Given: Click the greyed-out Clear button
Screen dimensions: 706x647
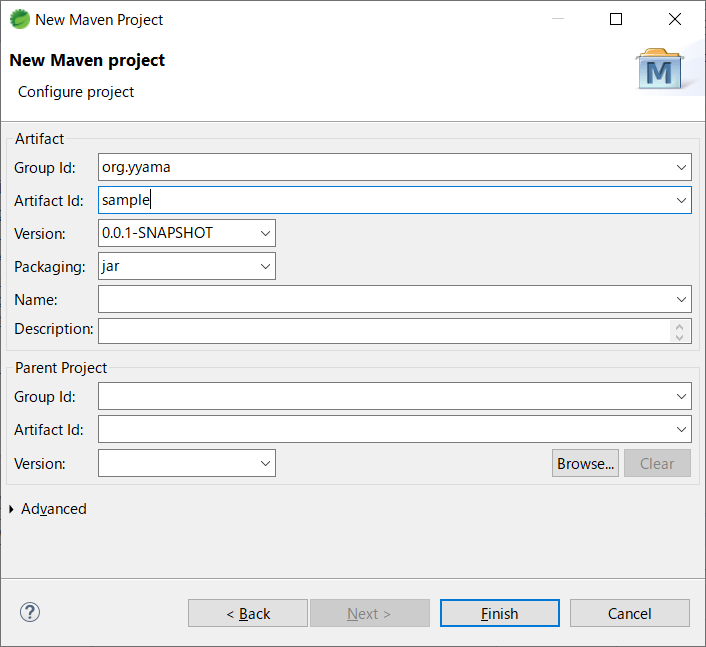Looking at the screenshot, I should tap(657, 463).
